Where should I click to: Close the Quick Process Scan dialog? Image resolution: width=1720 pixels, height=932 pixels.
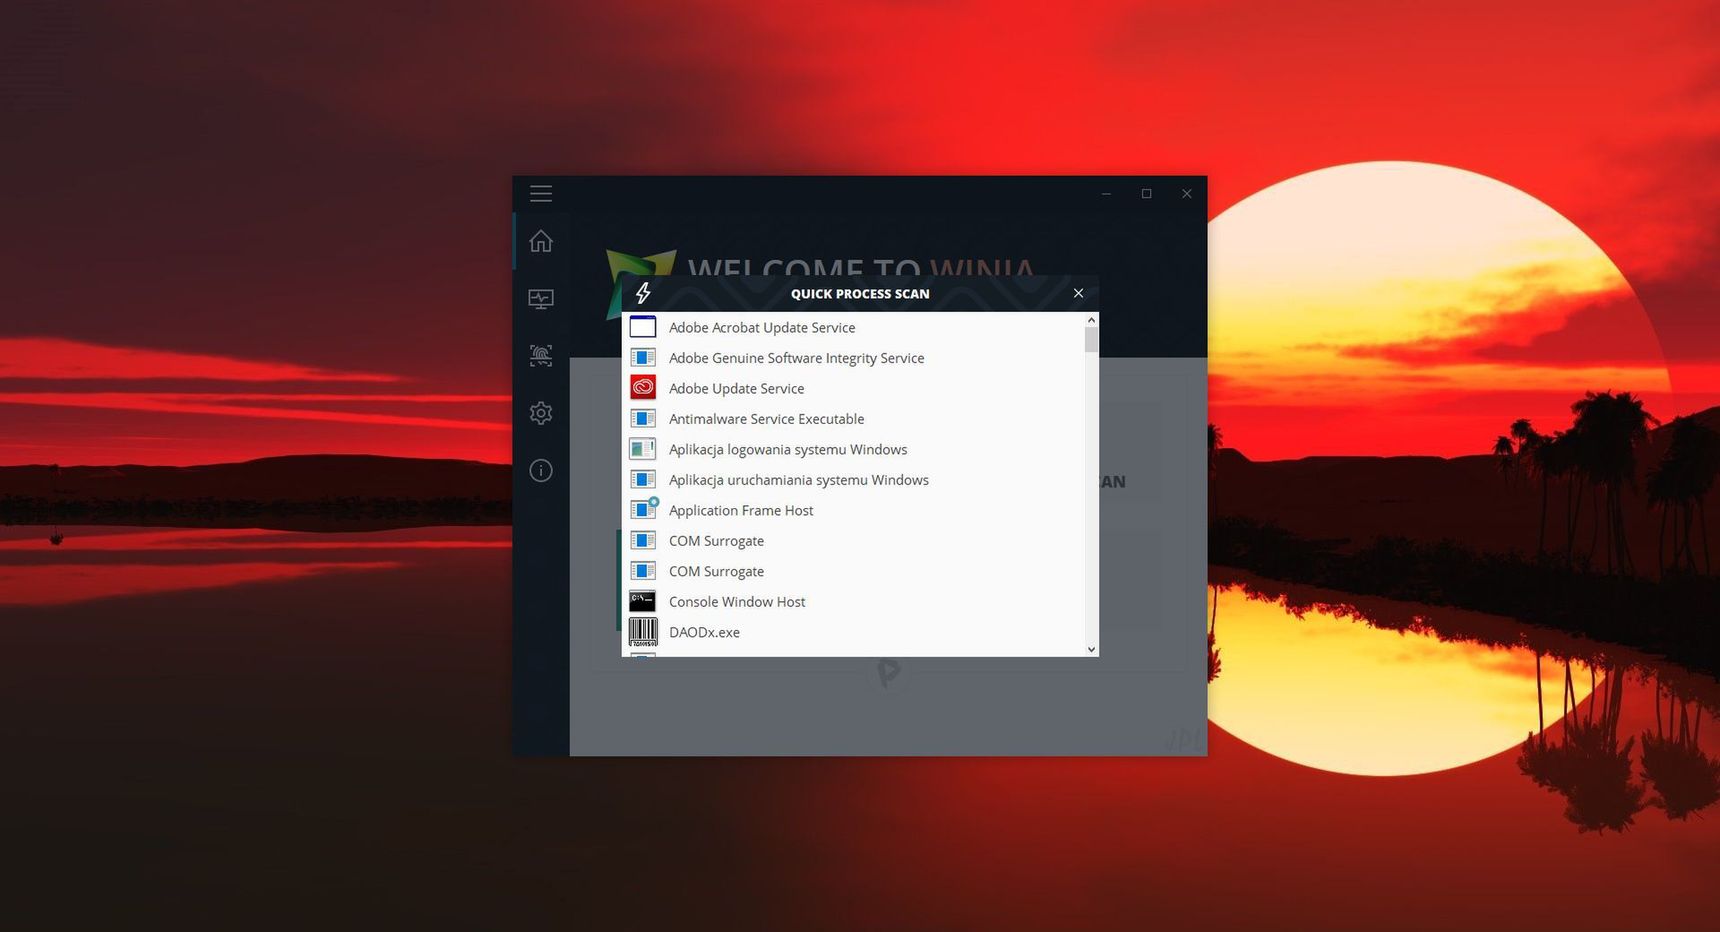click(1078, 293)
